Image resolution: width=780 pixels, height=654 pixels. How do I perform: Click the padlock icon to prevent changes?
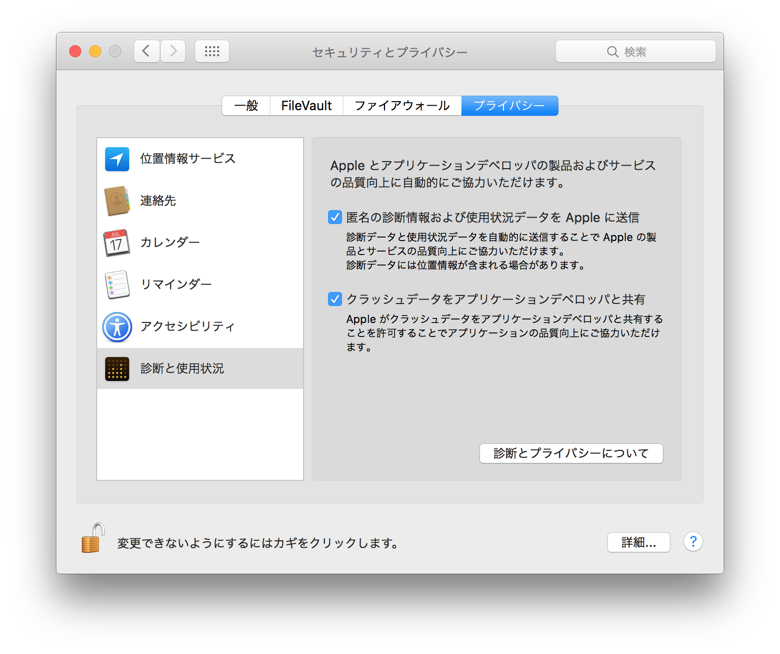pos(93,538)
